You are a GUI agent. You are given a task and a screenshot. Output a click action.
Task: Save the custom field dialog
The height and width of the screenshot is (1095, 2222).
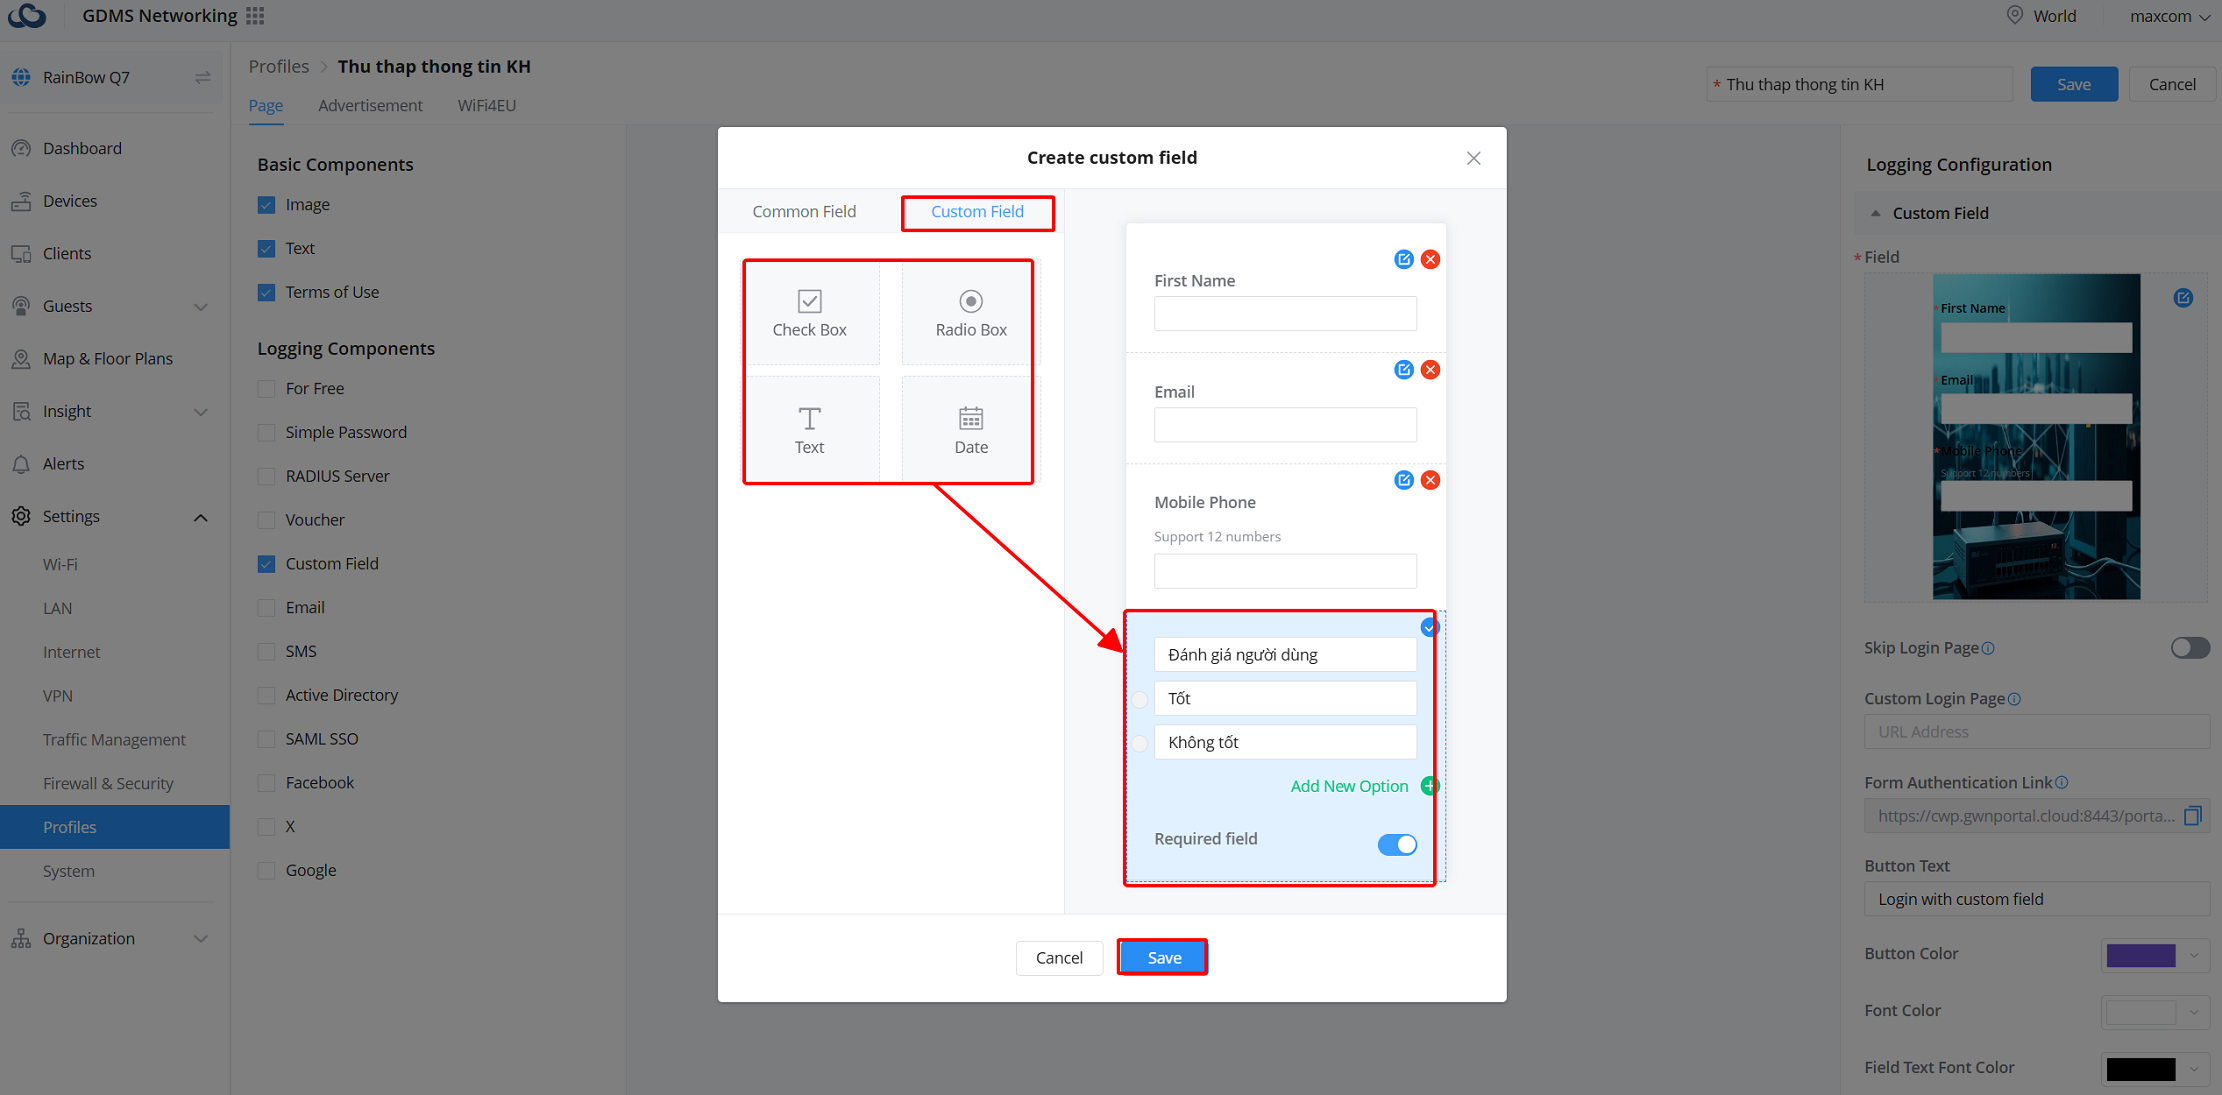coord(1163,958)
